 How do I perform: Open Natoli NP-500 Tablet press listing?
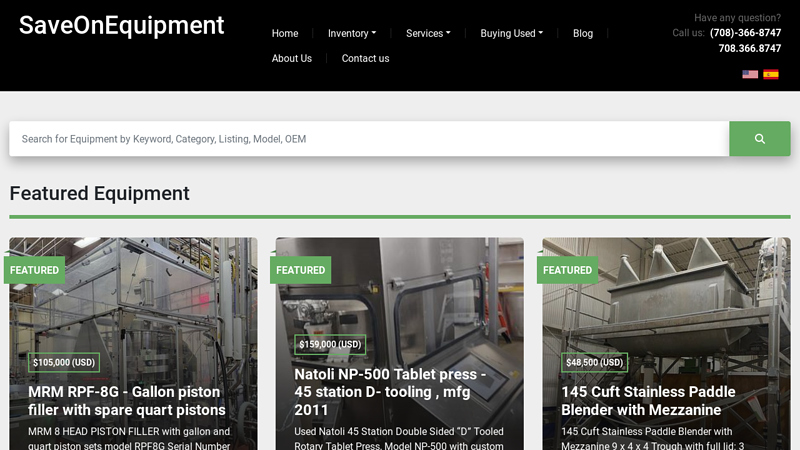pyautogui.click(x=390, y=392)
